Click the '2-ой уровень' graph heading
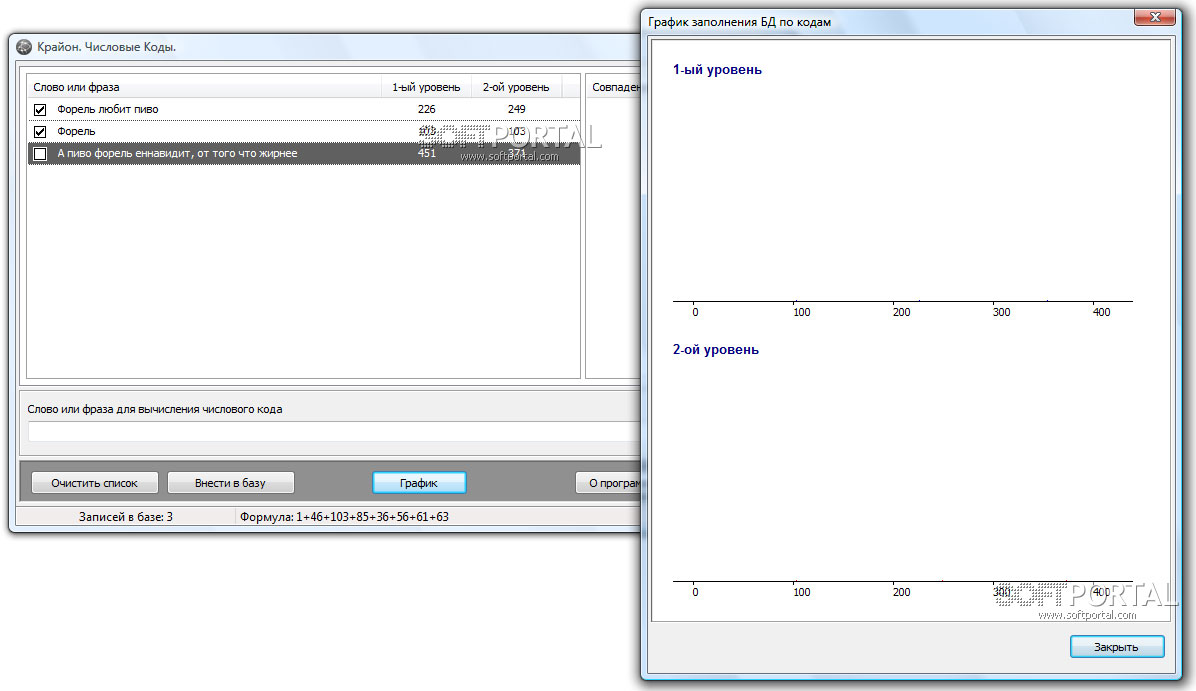This screenshot has height=691, width=1196. click(x=715, y=350)
